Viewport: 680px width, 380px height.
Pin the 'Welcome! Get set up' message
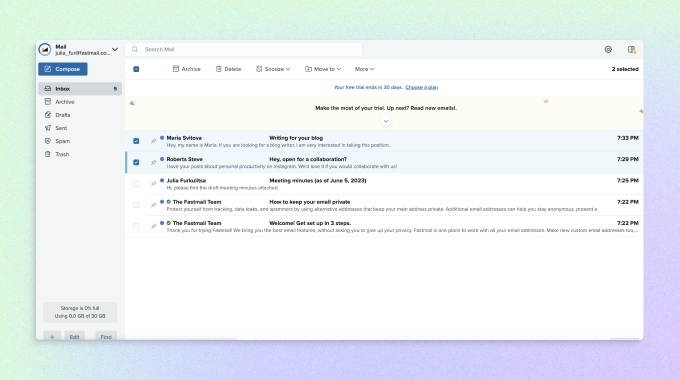point(153,226)
